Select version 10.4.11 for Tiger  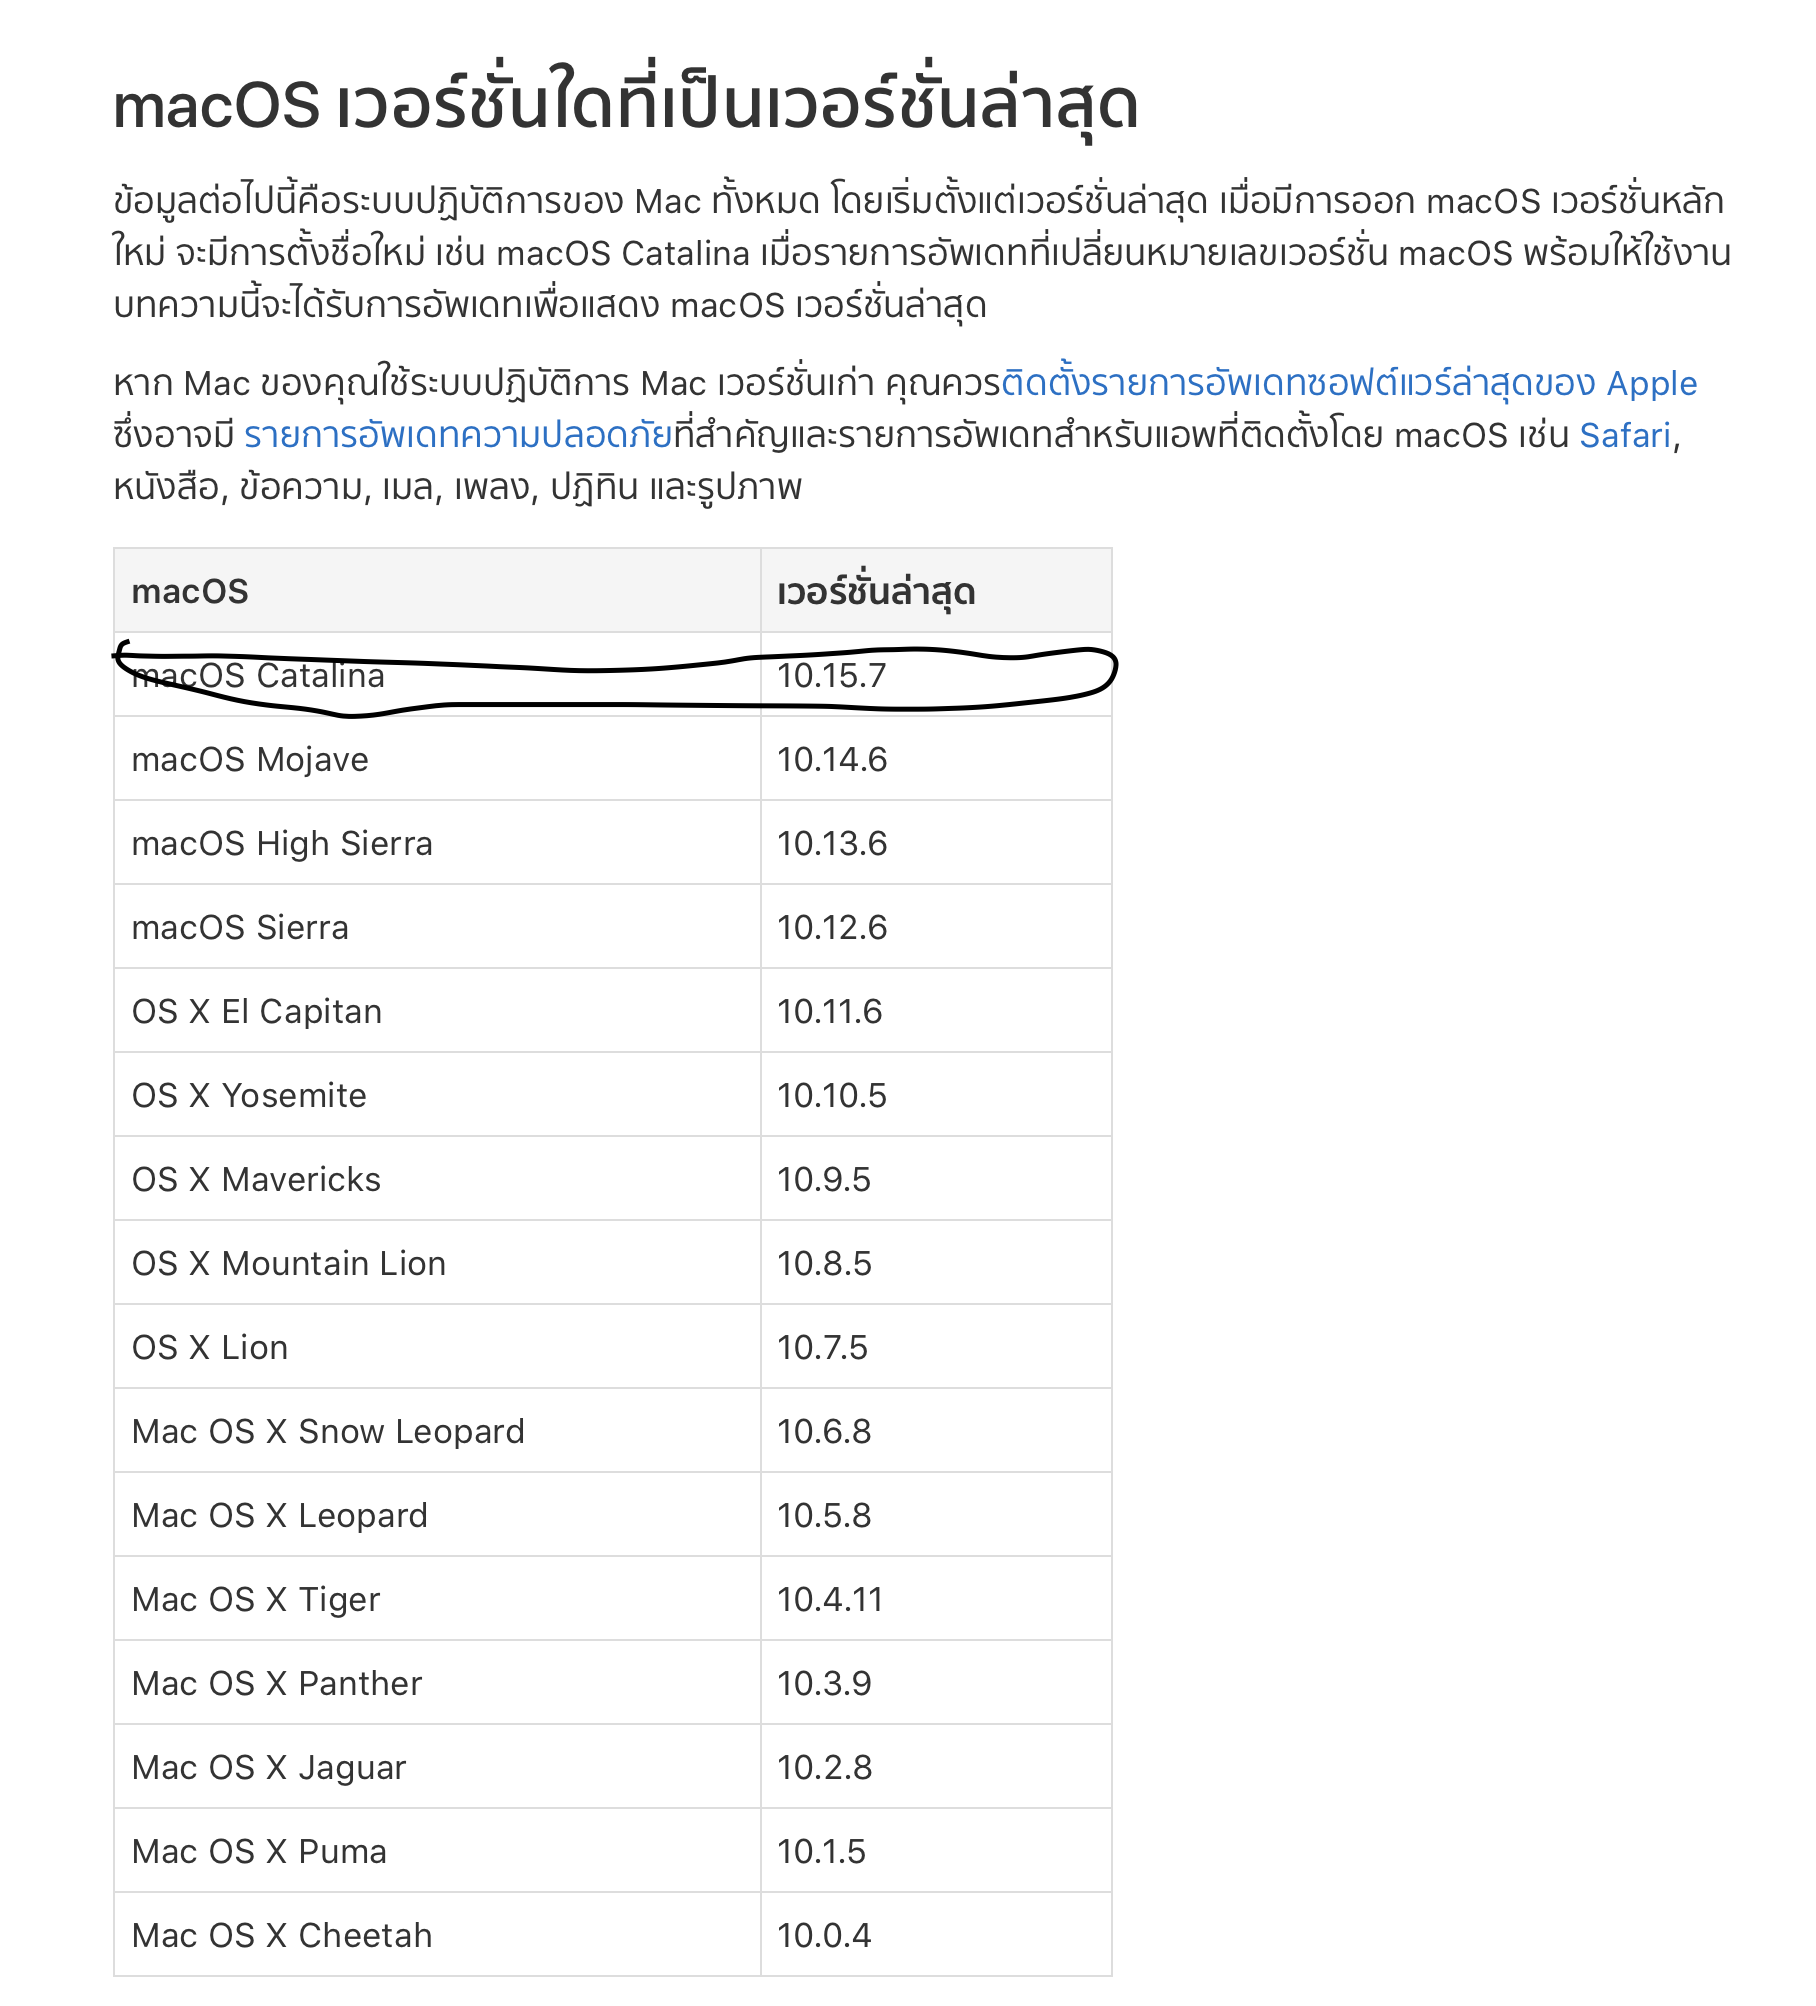[936, 1599]
